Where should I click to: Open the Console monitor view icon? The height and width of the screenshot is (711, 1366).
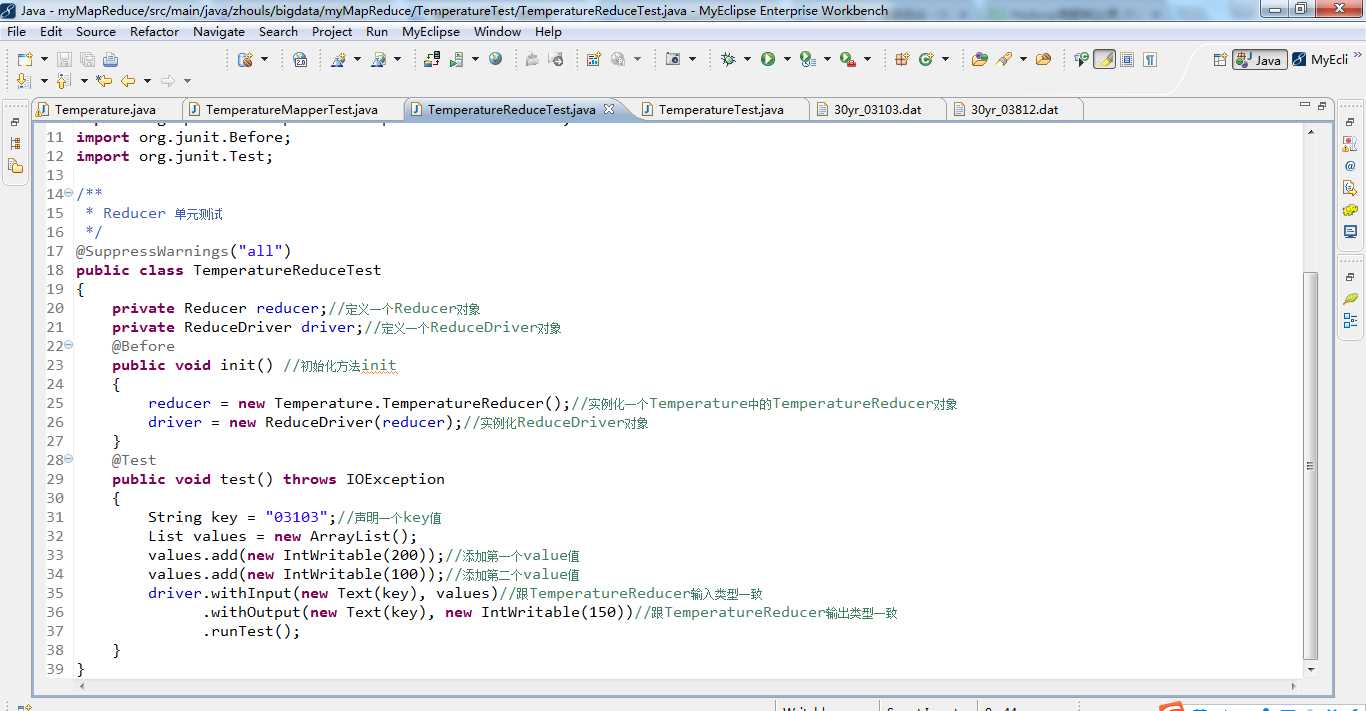pyautogui.click(x=1350, y=232)
